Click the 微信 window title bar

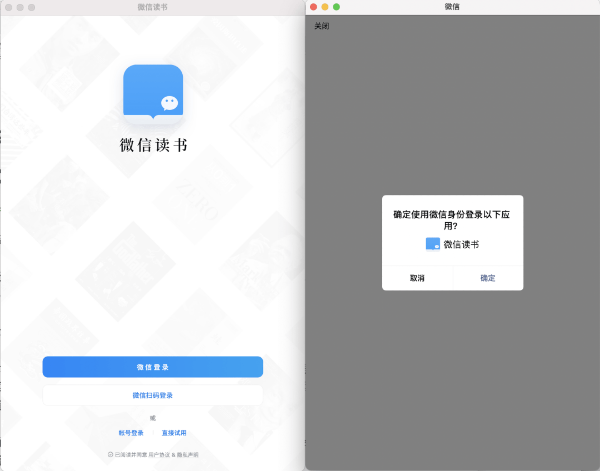[x=452, y=7]
